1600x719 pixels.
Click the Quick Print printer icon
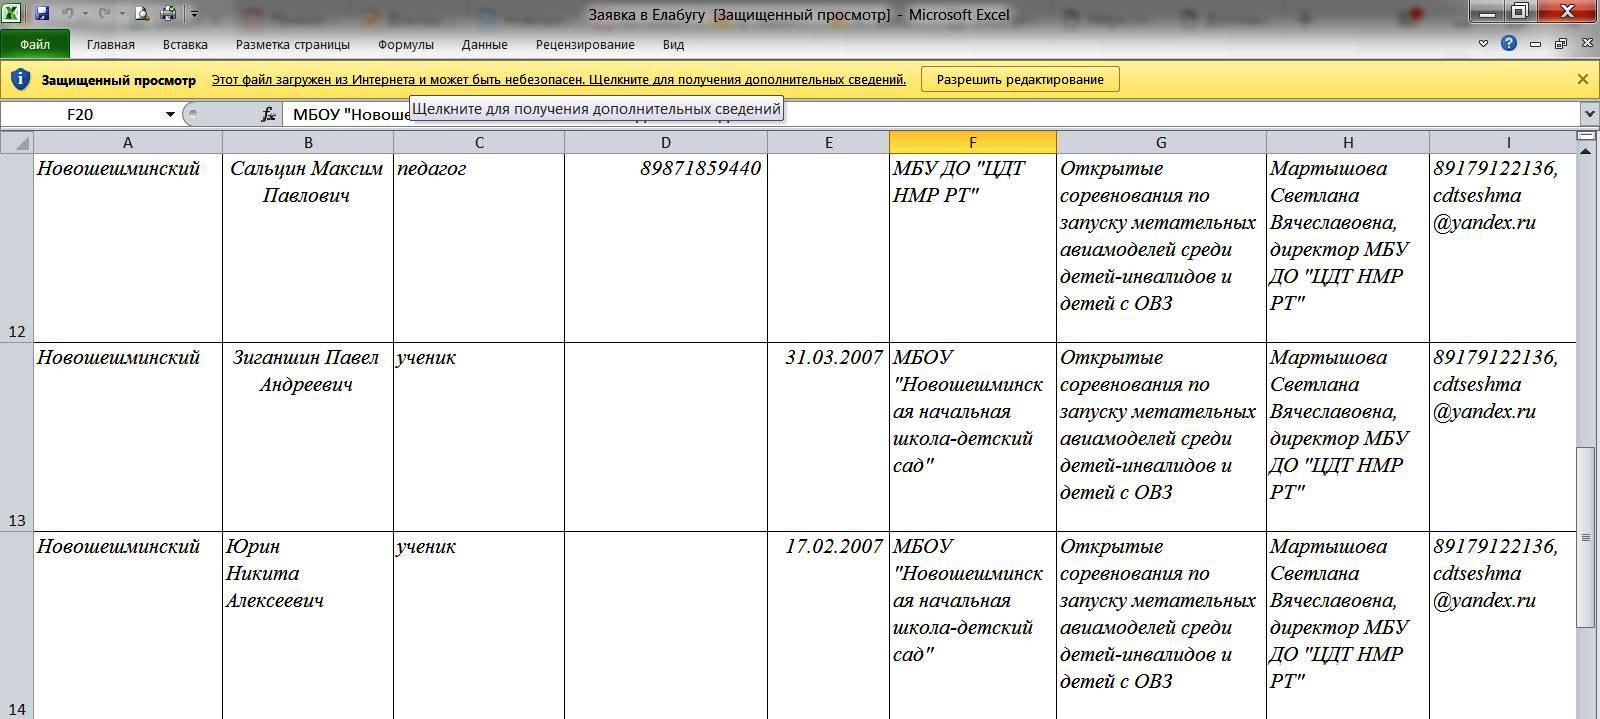[168, 14]
